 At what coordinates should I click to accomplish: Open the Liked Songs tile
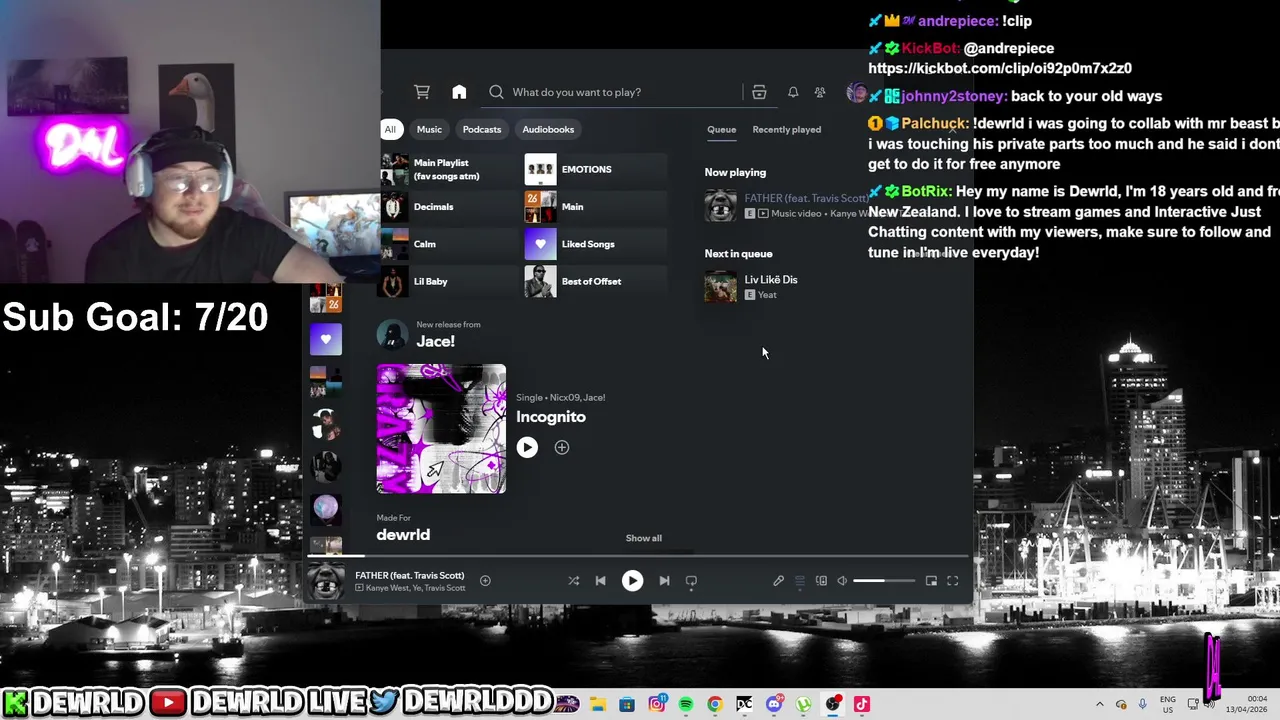pos(595,244)
